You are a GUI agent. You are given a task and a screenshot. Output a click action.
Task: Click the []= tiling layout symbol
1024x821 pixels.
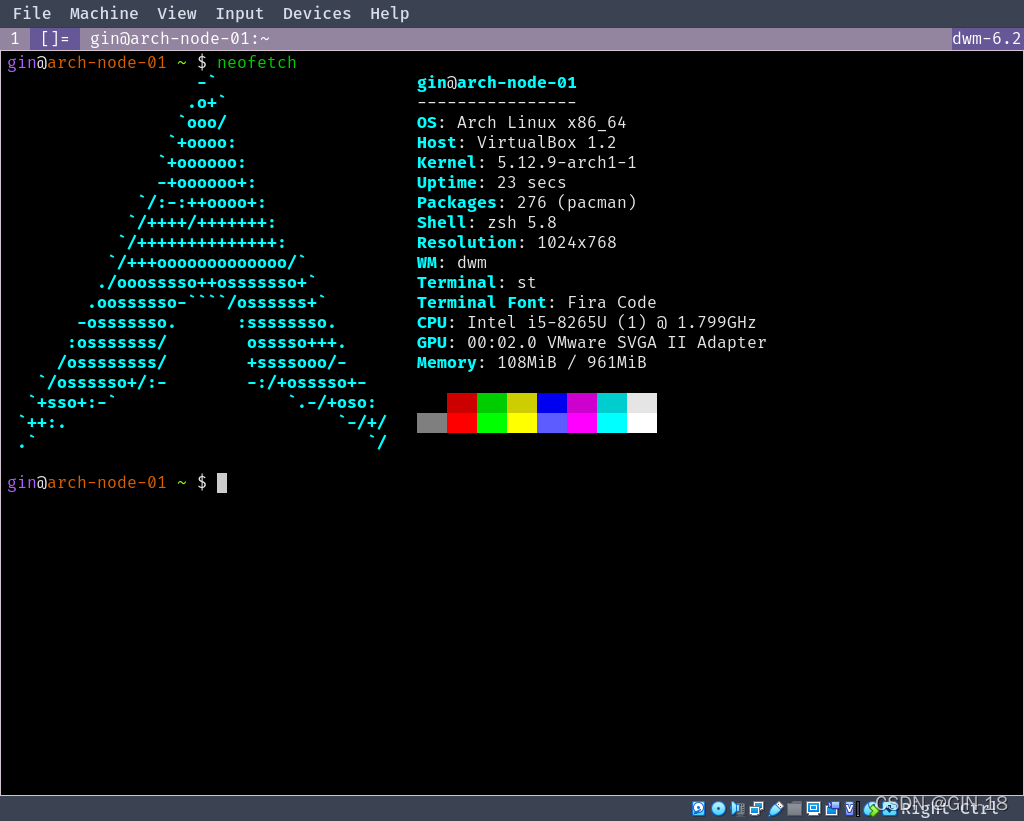click(55, 39)
